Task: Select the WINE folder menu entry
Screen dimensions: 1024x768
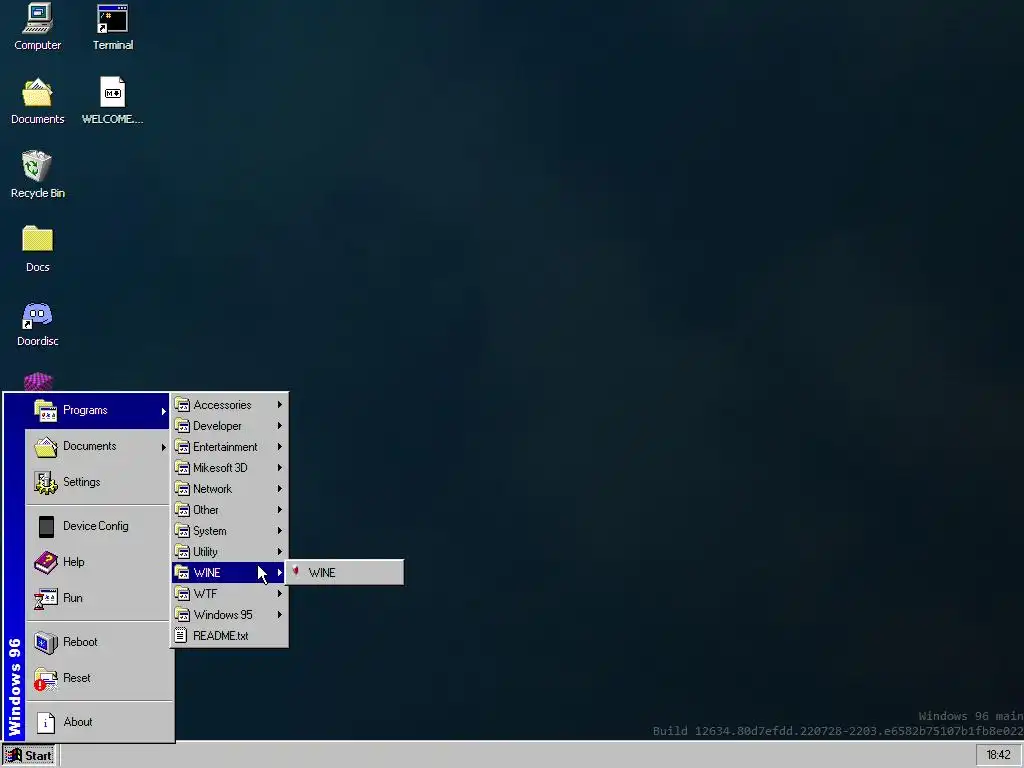Action: click(x=229, y=573)
